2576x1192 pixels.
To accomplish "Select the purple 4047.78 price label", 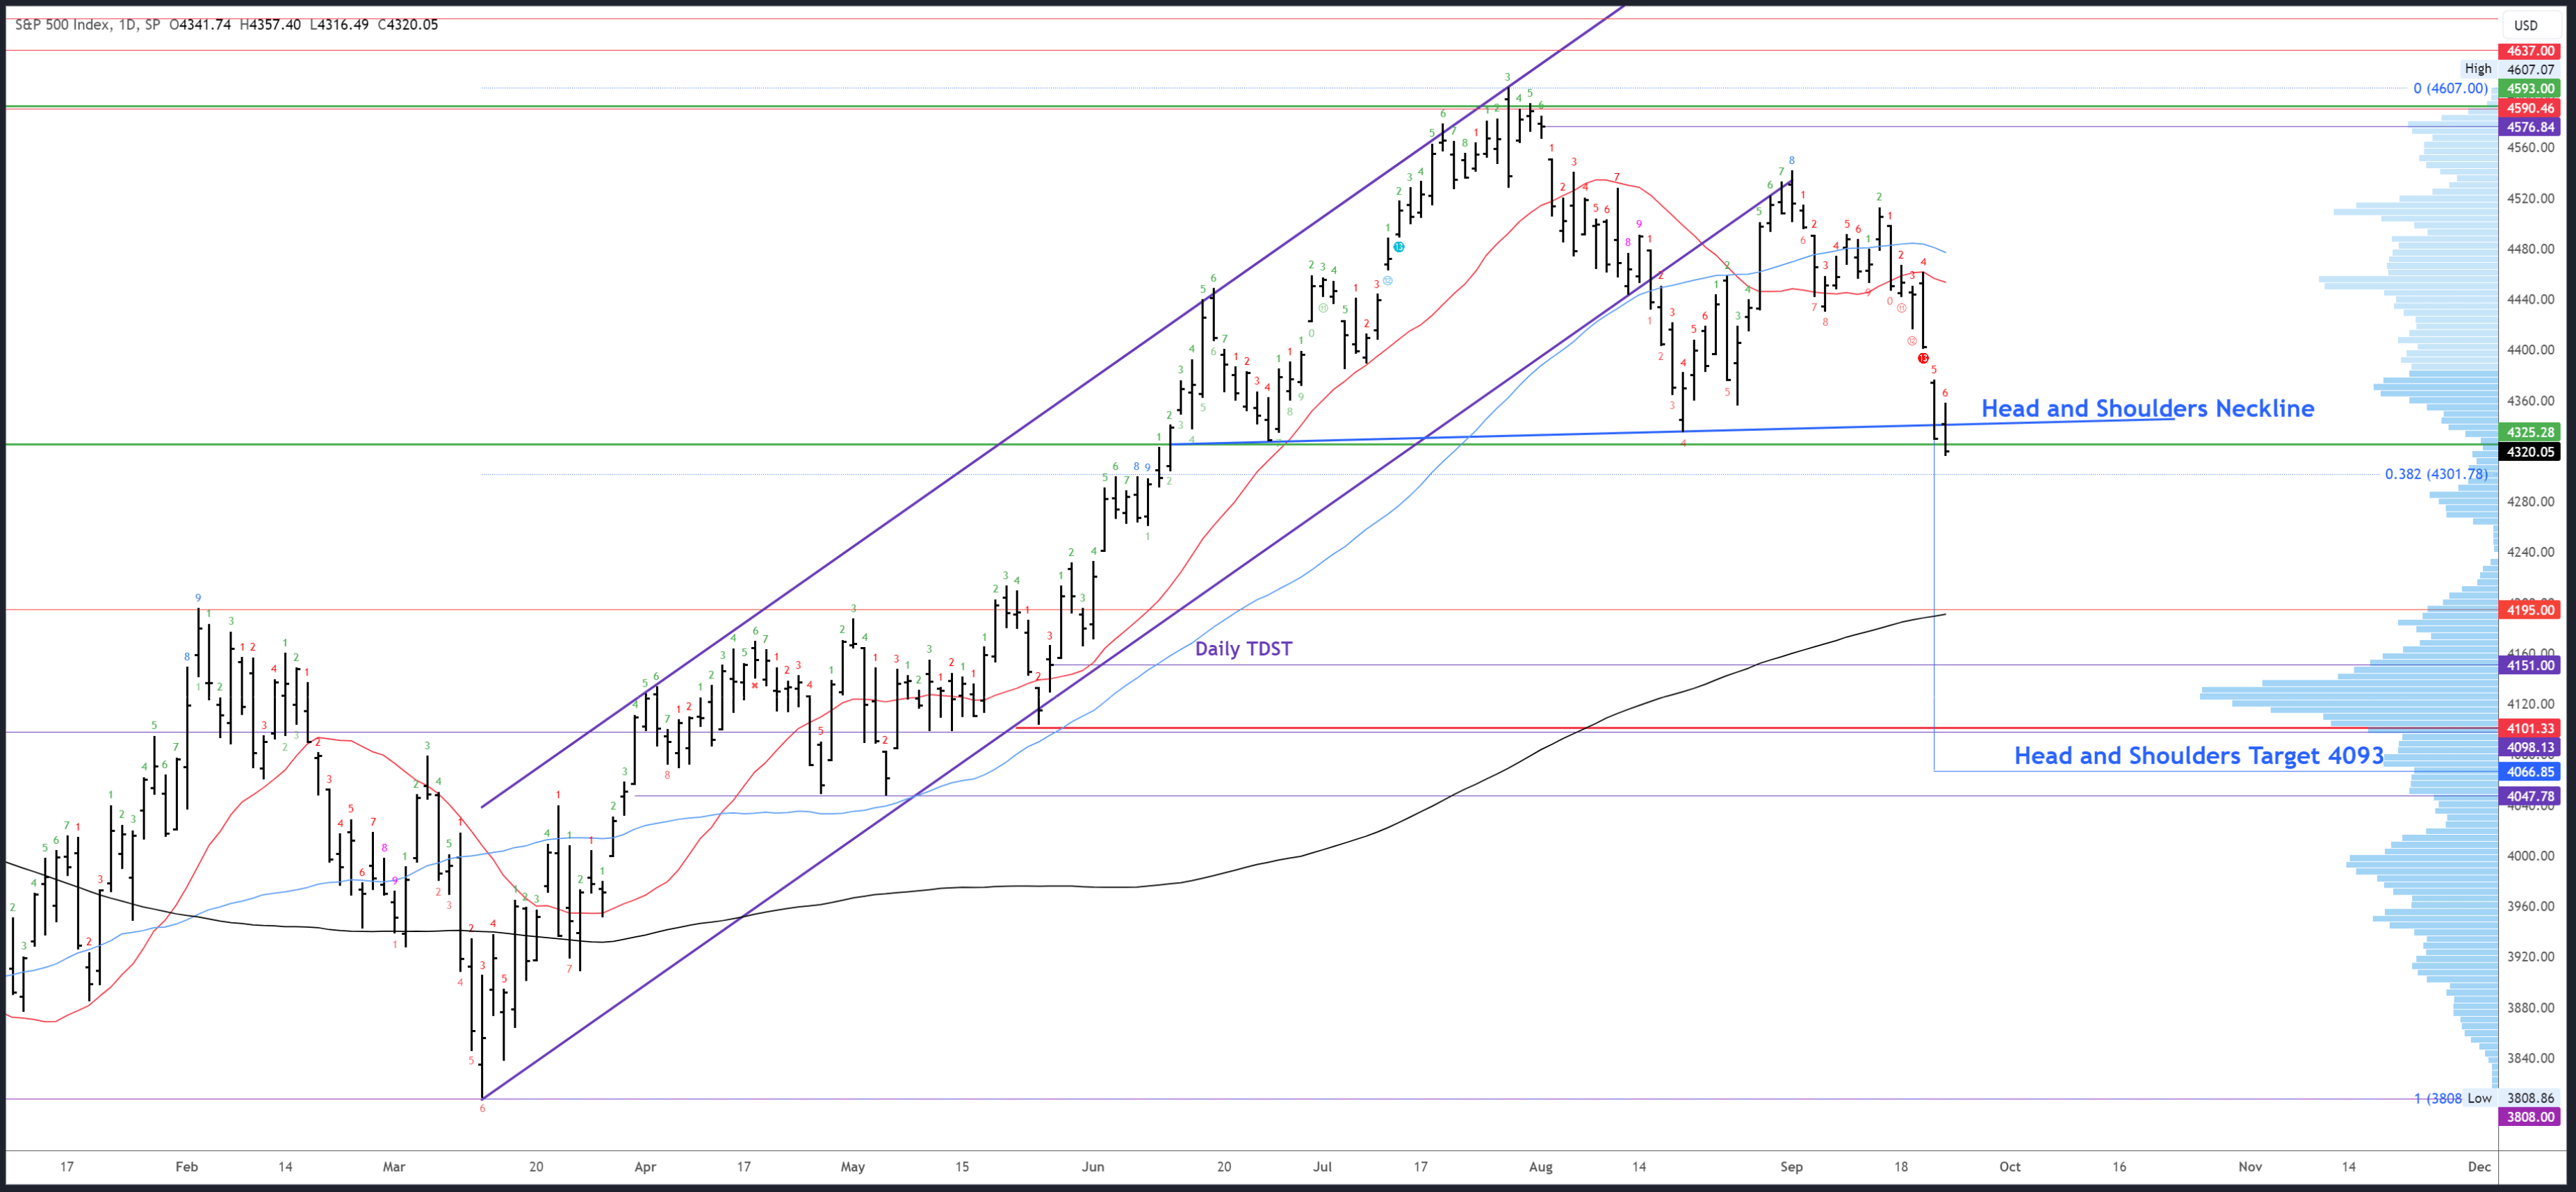I will (x=2529, y=797).
